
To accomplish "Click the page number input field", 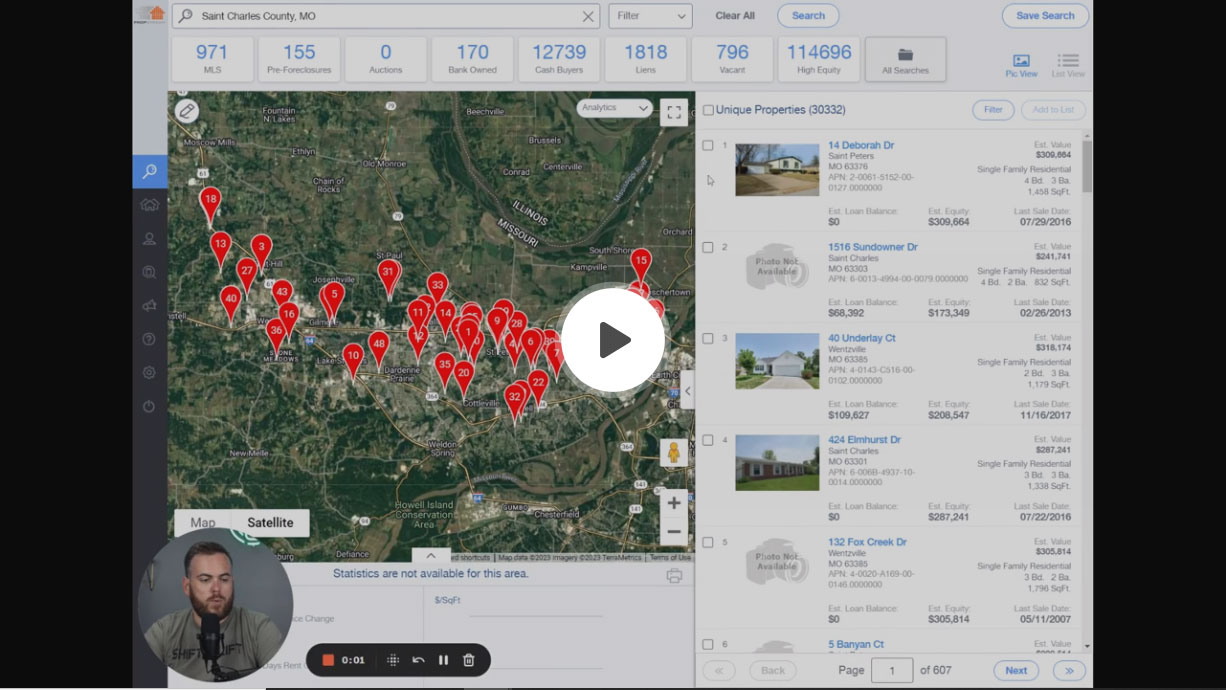I will [892, 670].
